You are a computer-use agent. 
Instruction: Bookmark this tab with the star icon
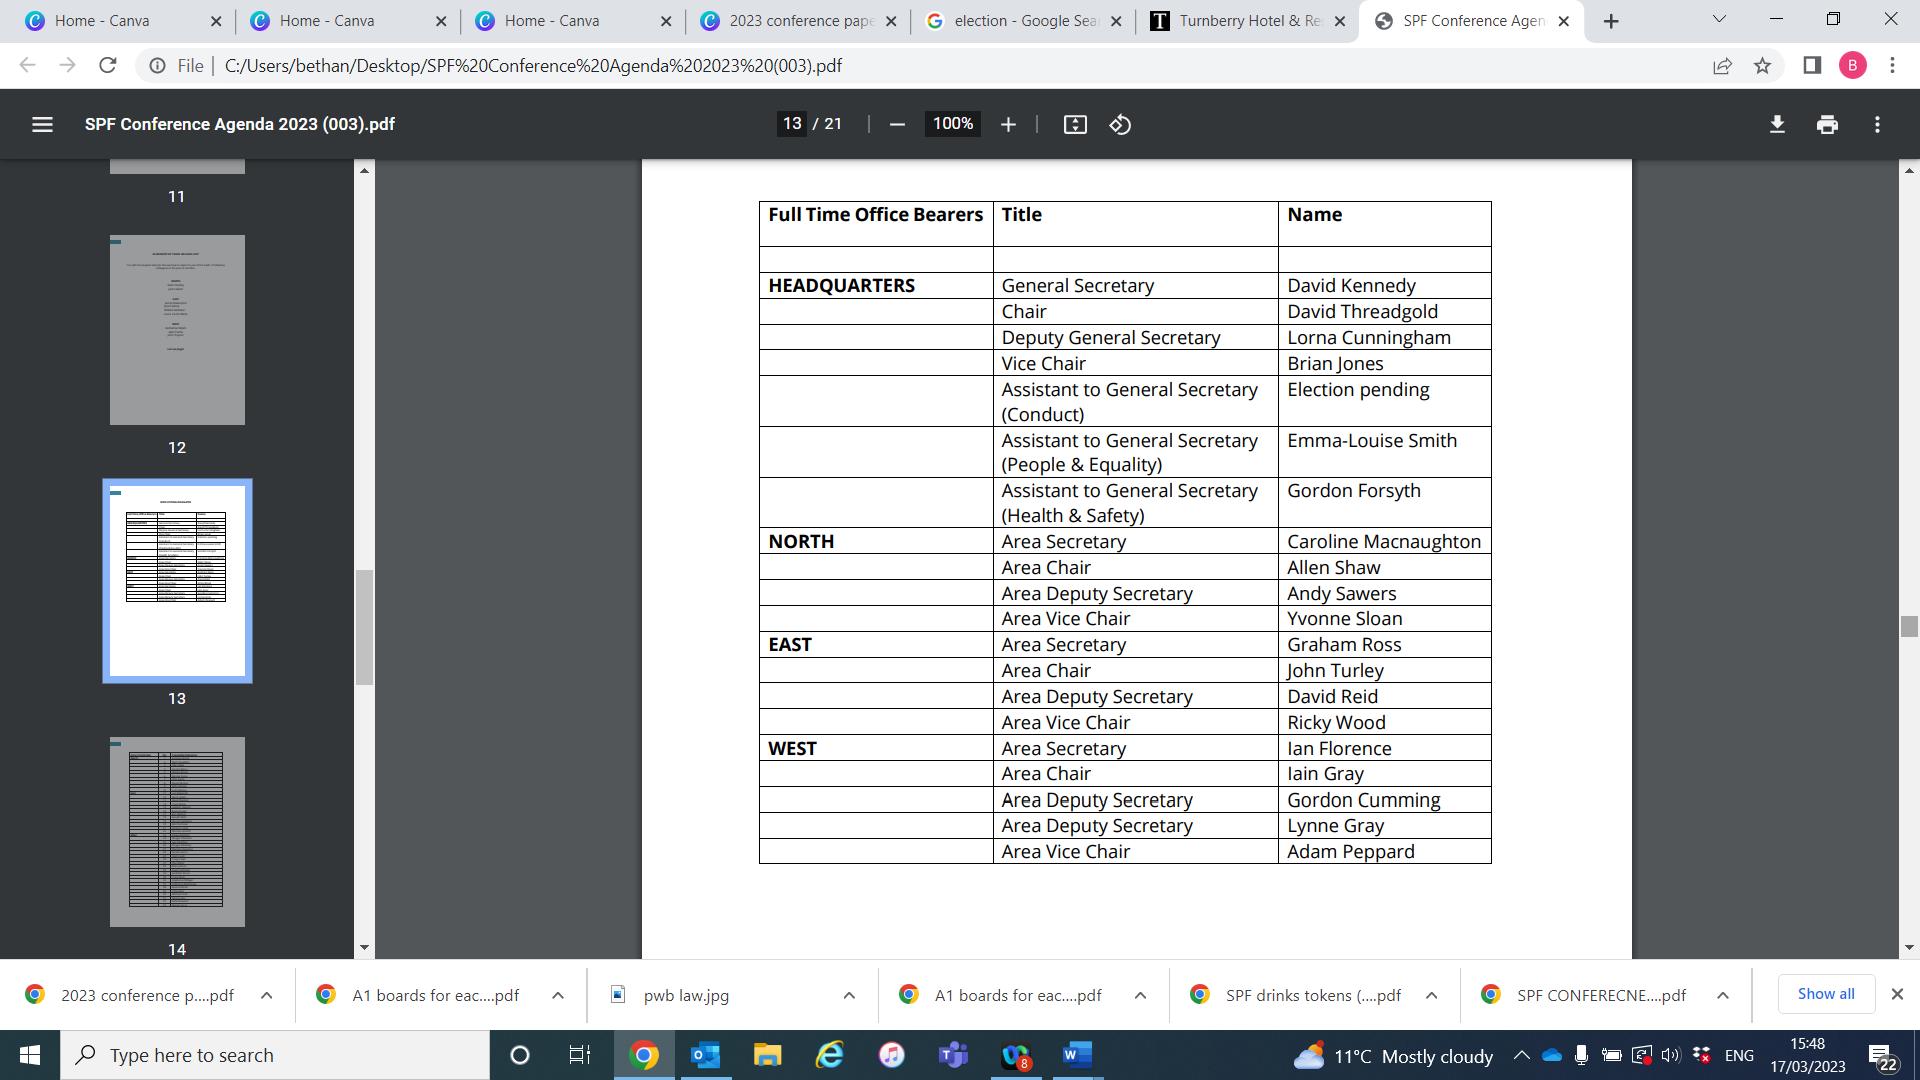pyautogui.click(x=1762, y=66)
